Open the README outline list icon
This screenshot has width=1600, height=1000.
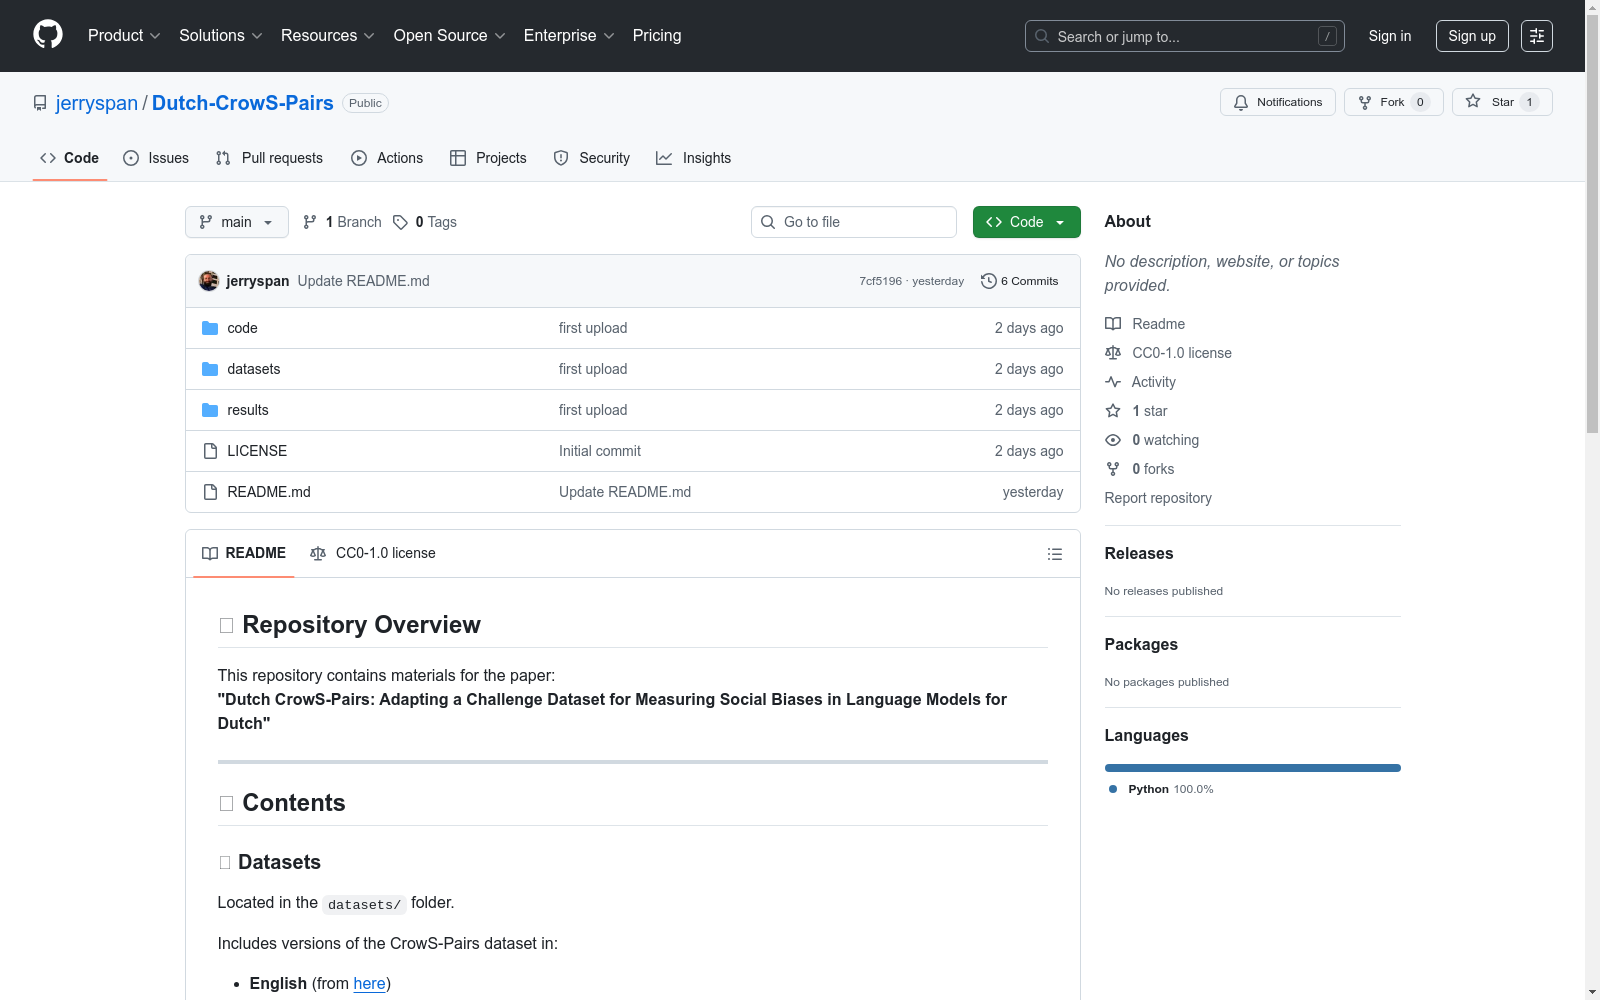pyautogui.click(x=1055, y=554)
